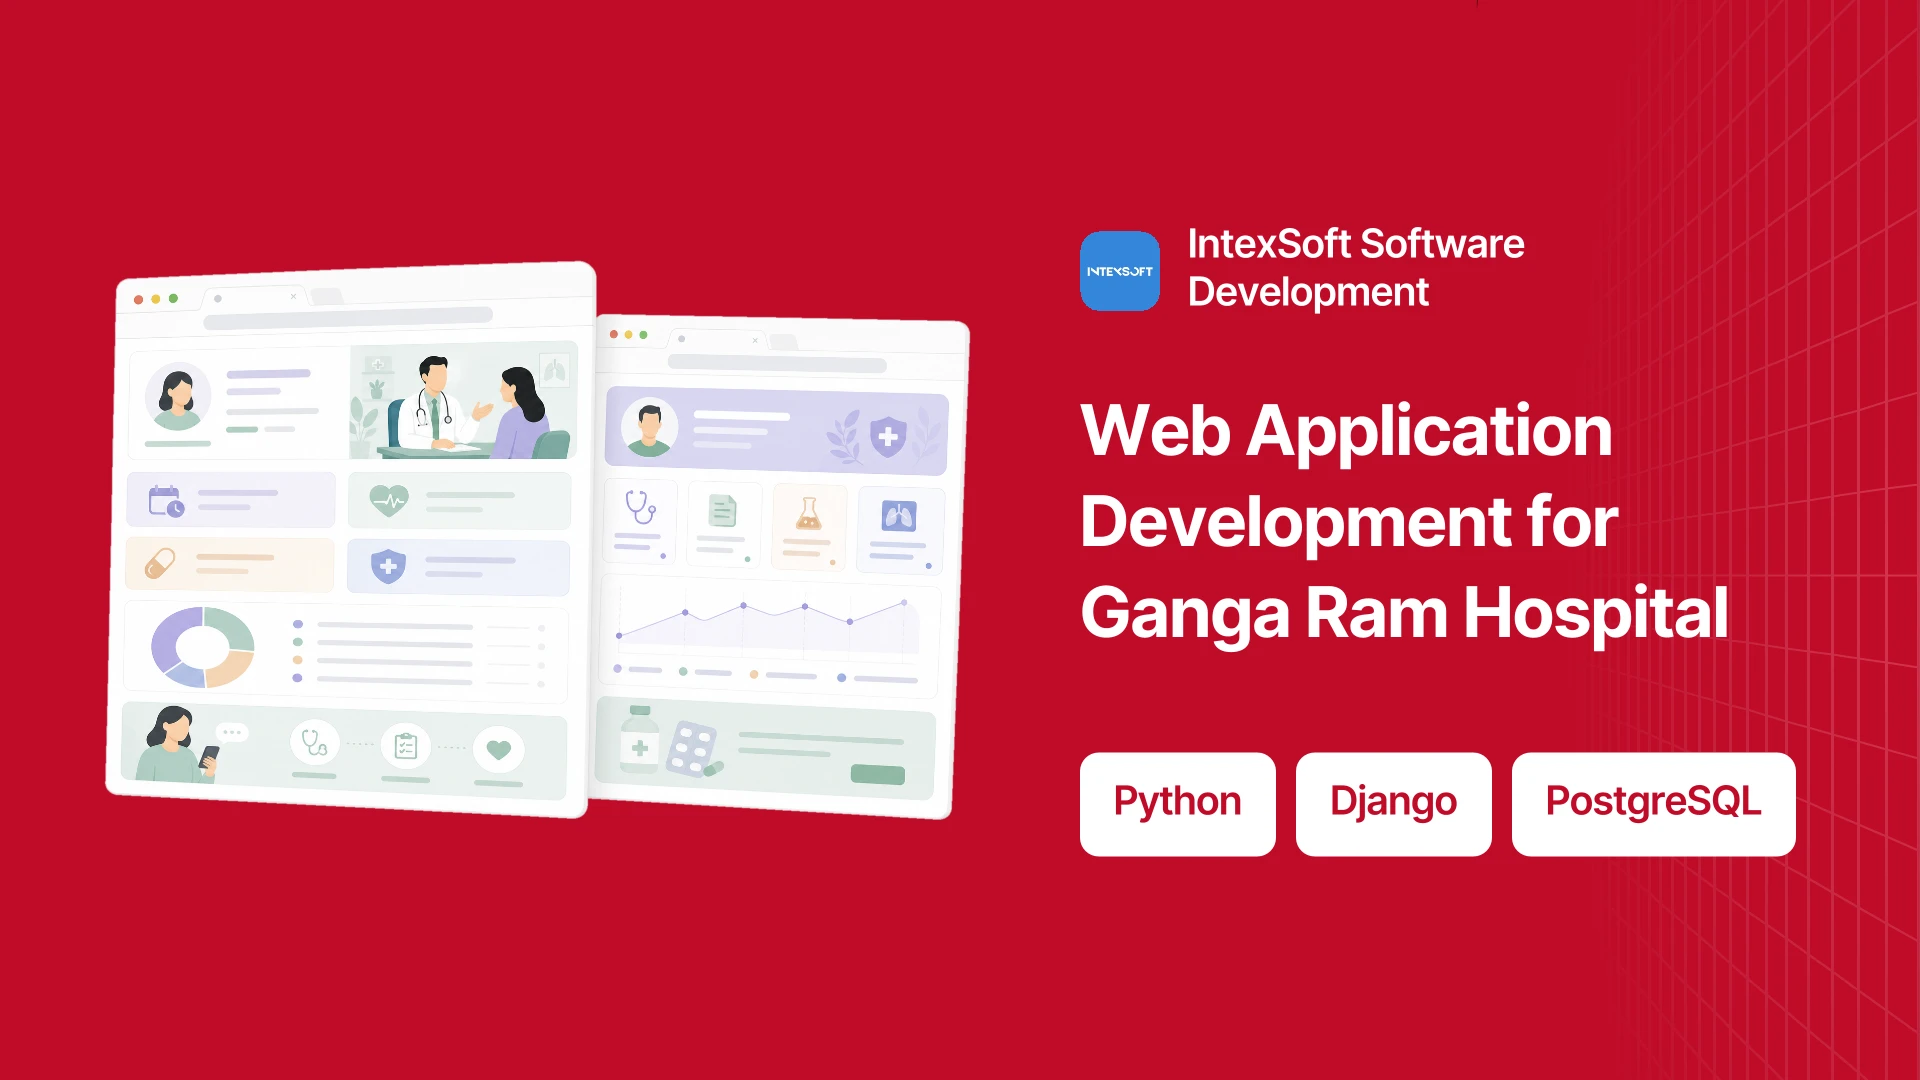Click the donut chart in left window

203,647
